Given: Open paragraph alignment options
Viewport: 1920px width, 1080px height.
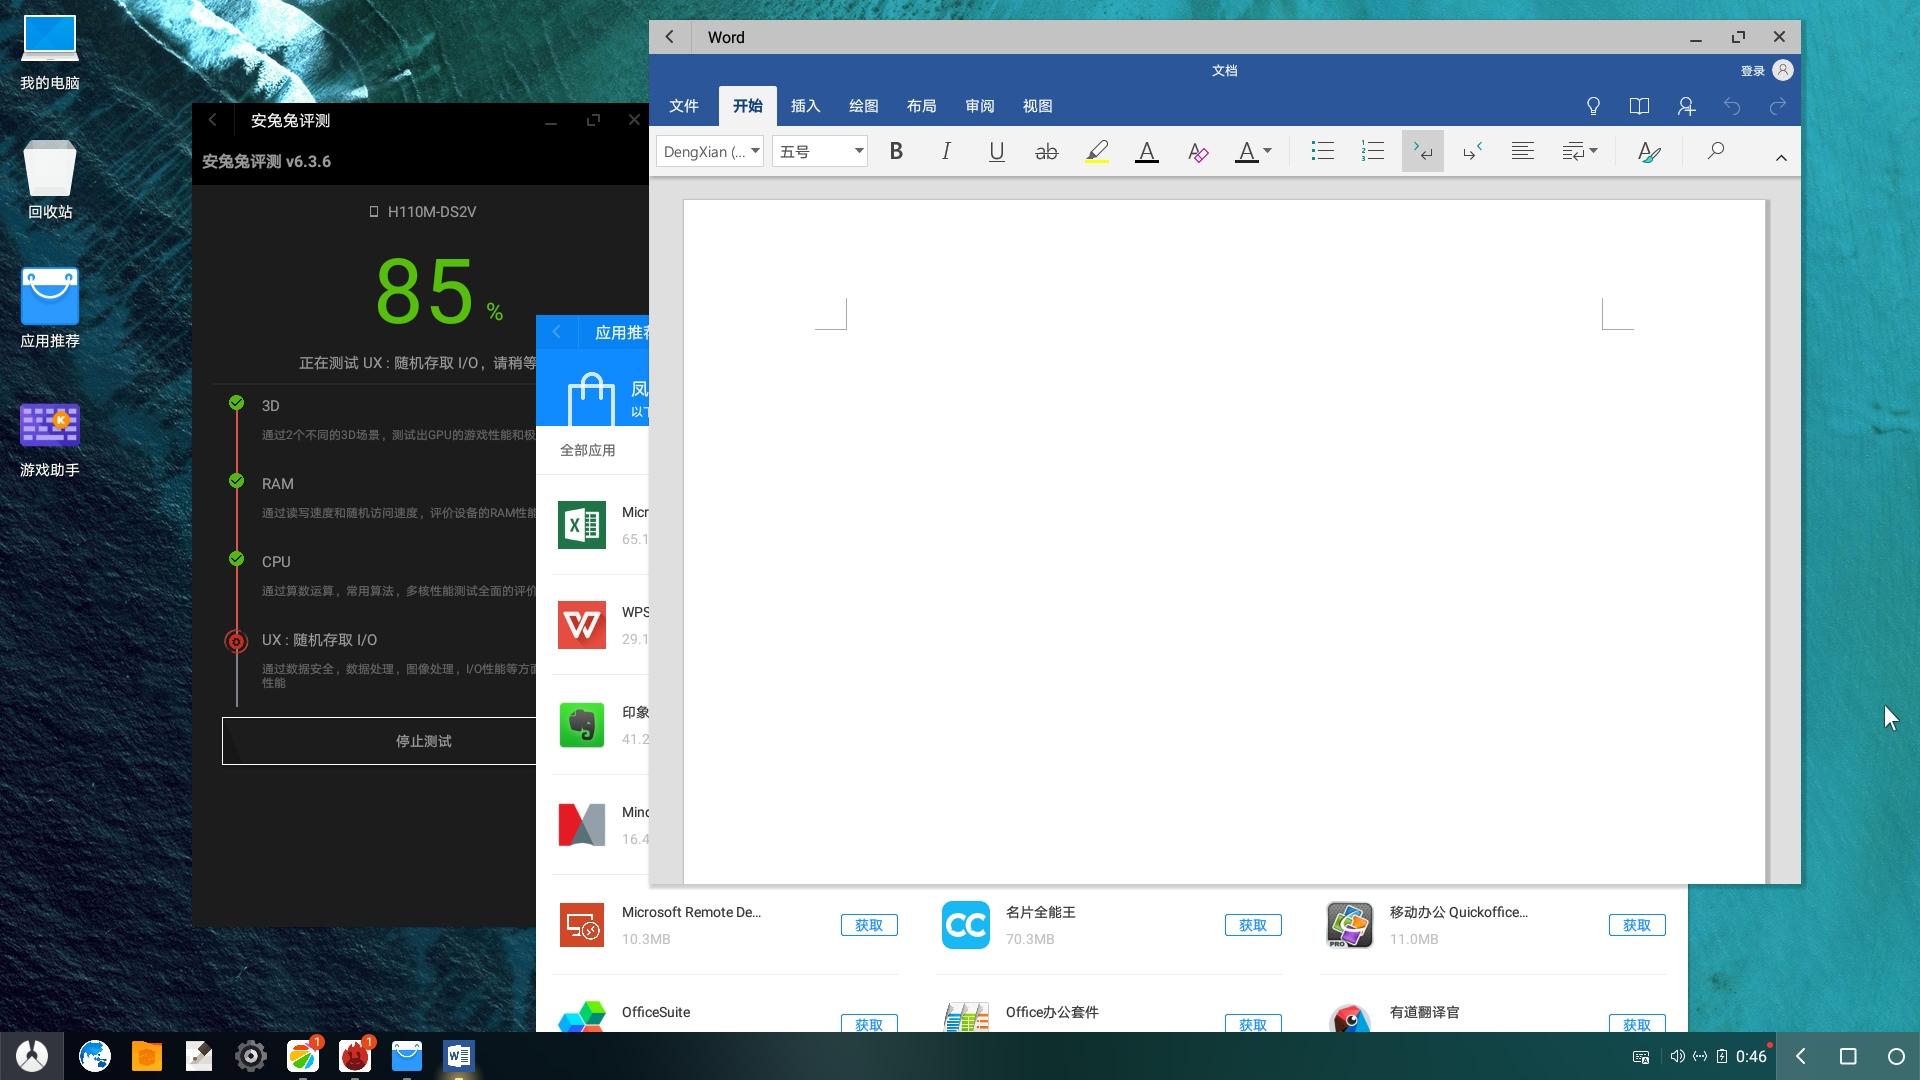Looking at the screenshot, I should [1522, 151].
